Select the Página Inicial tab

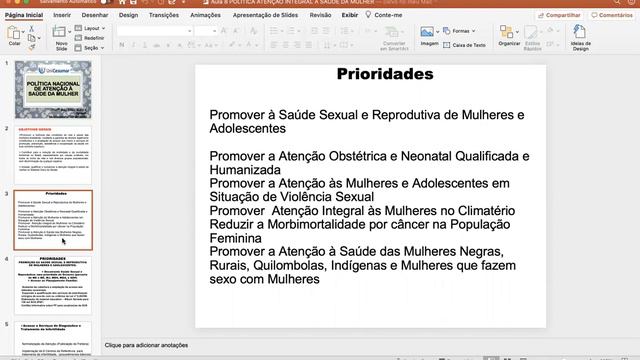24,15
